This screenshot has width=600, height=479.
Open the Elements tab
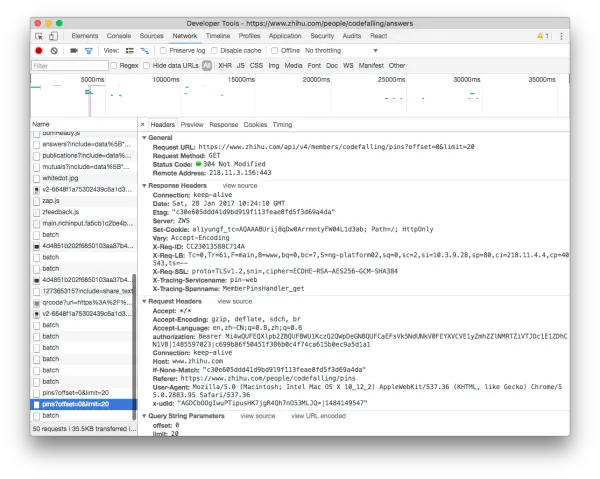pyautogui.click(x=85, y=36)
